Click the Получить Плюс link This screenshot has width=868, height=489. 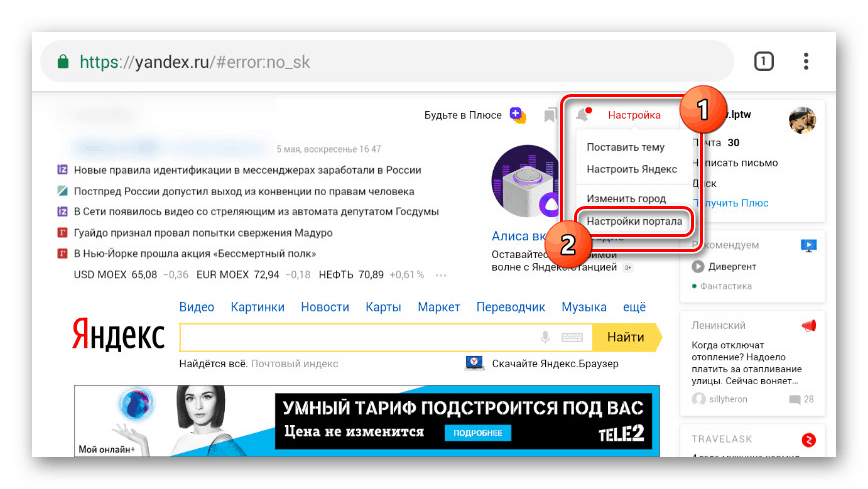731,203
